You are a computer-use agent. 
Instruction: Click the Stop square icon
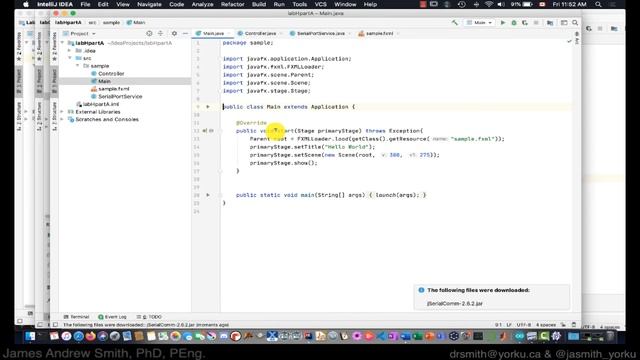coord(536,23)
